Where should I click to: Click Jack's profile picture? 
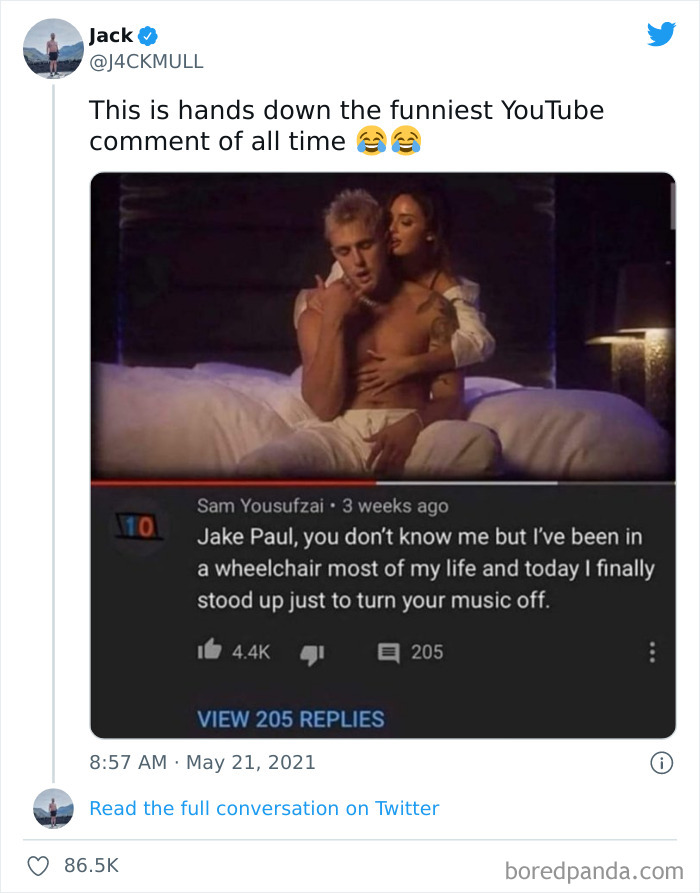53,47
